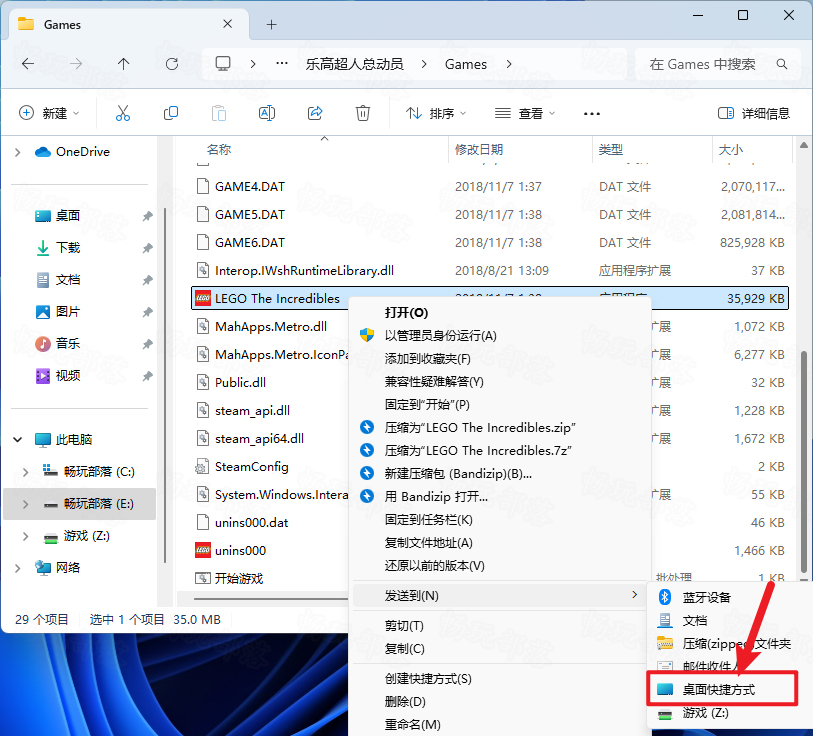Click the search magnifier icon

point(781,64)
